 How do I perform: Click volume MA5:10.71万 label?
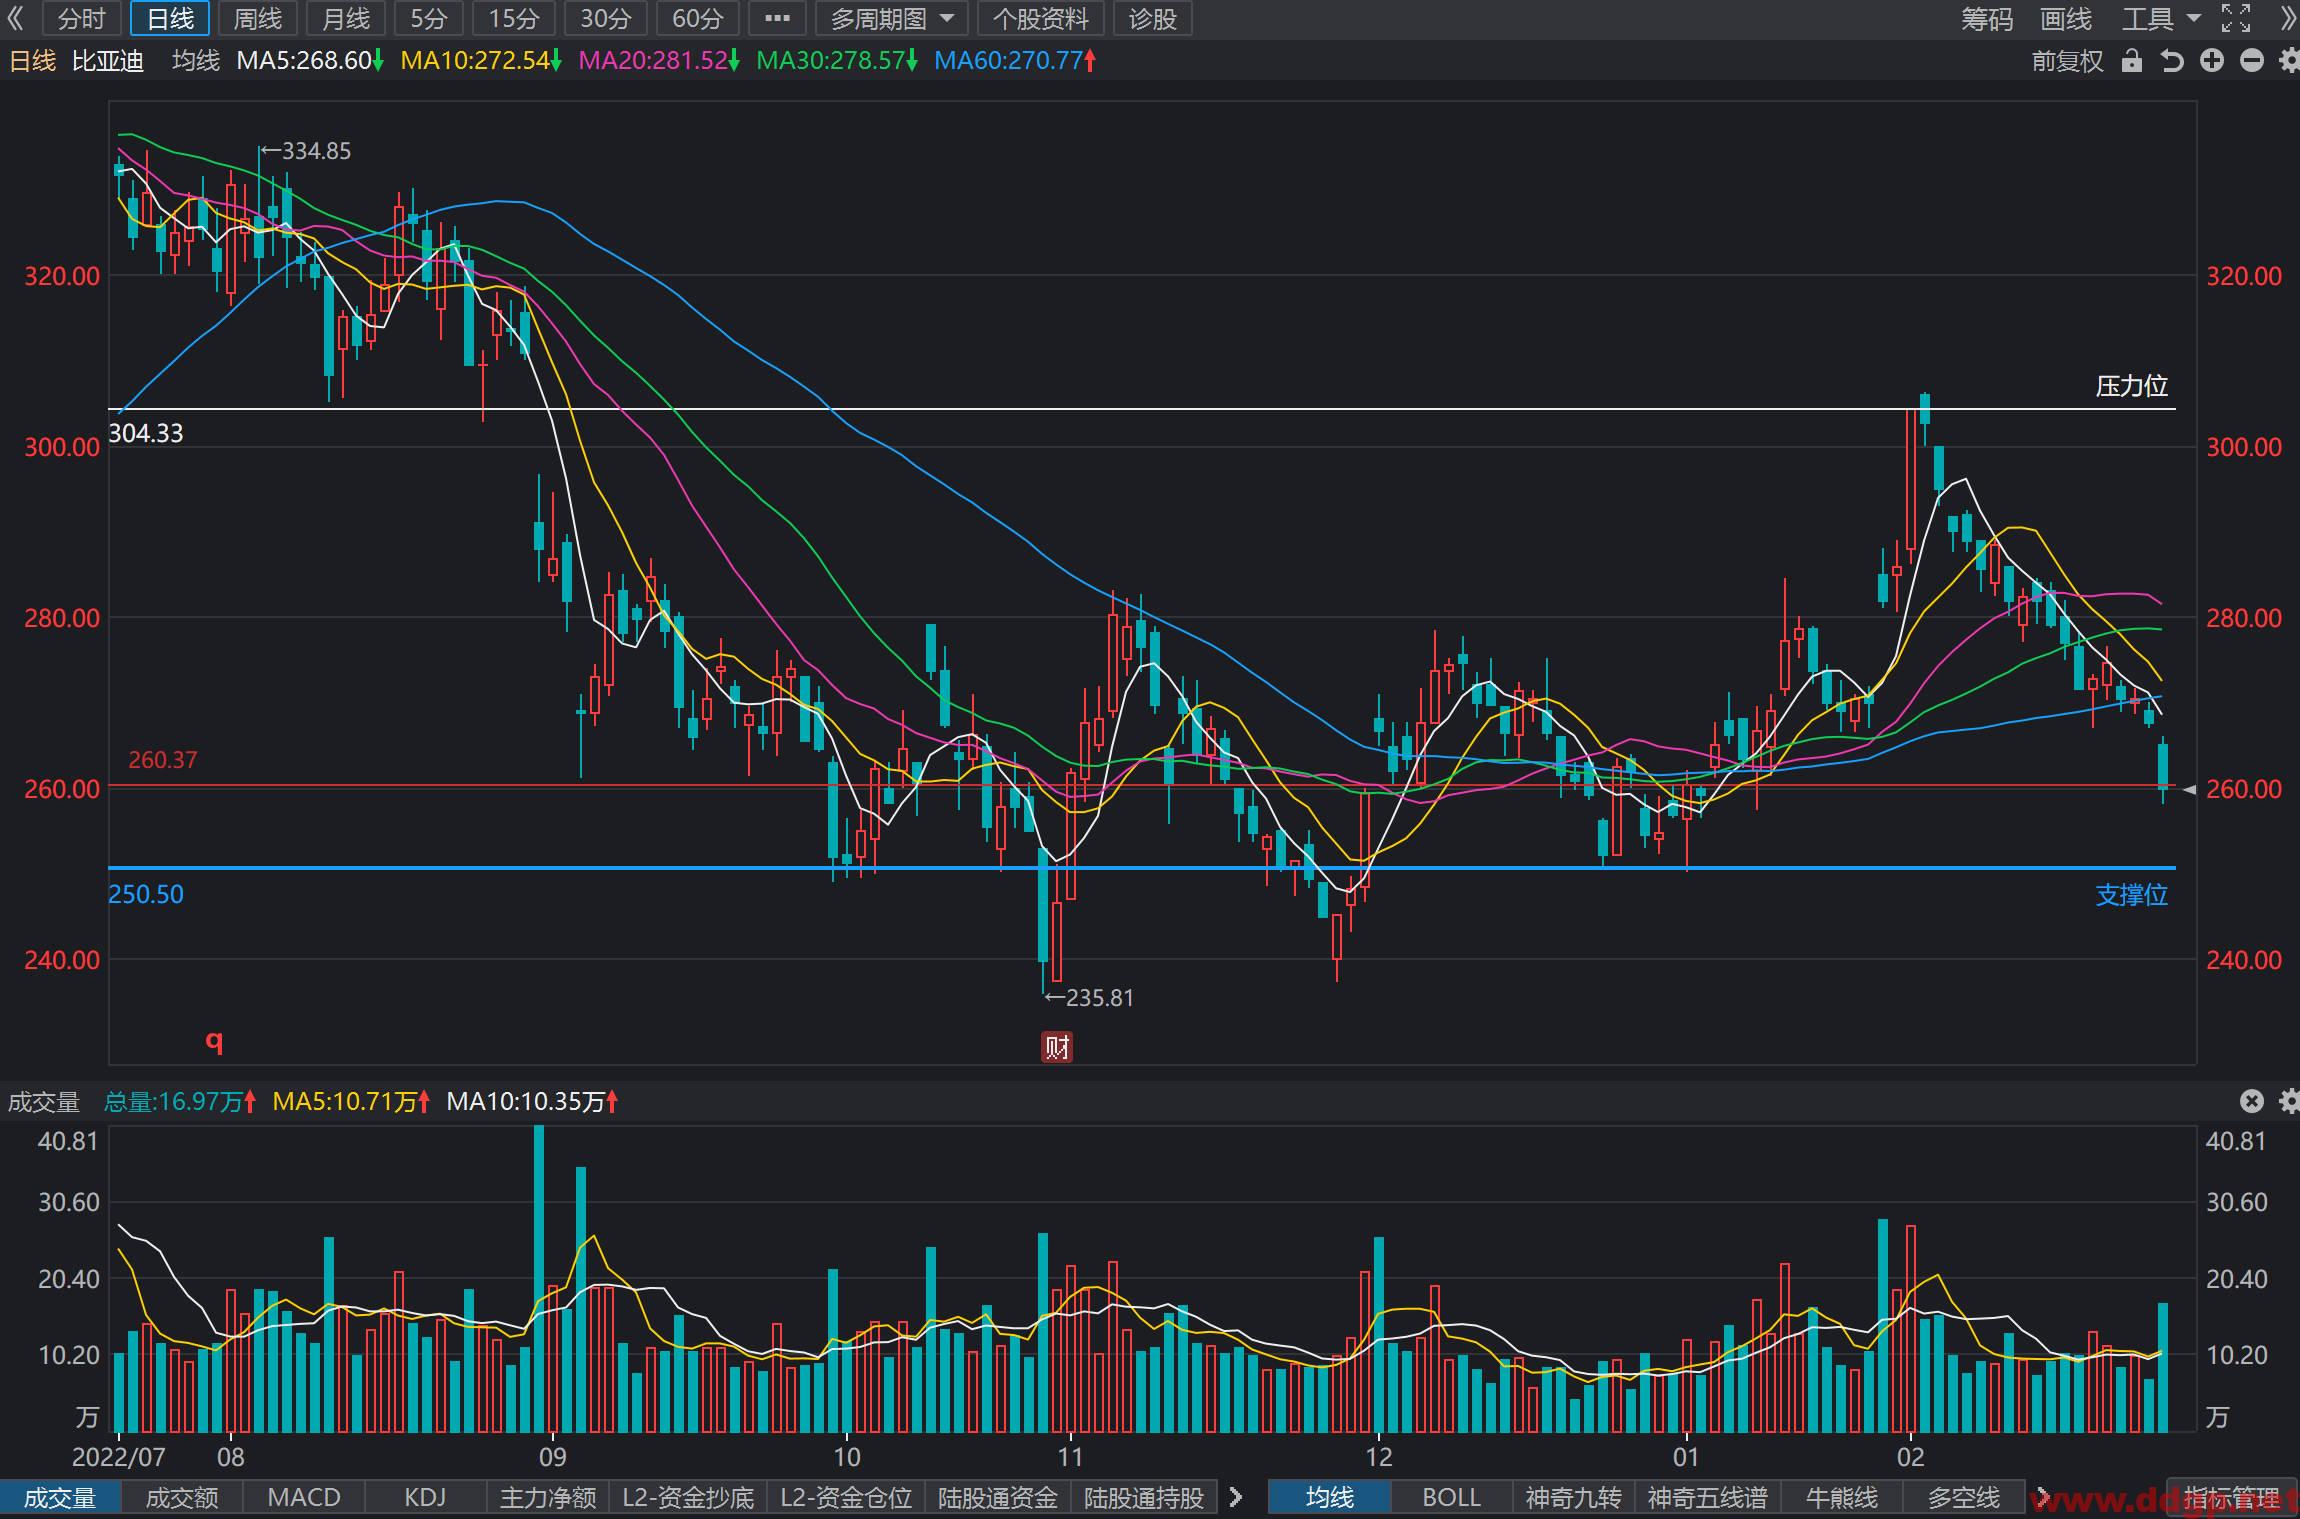[351, 1102]
